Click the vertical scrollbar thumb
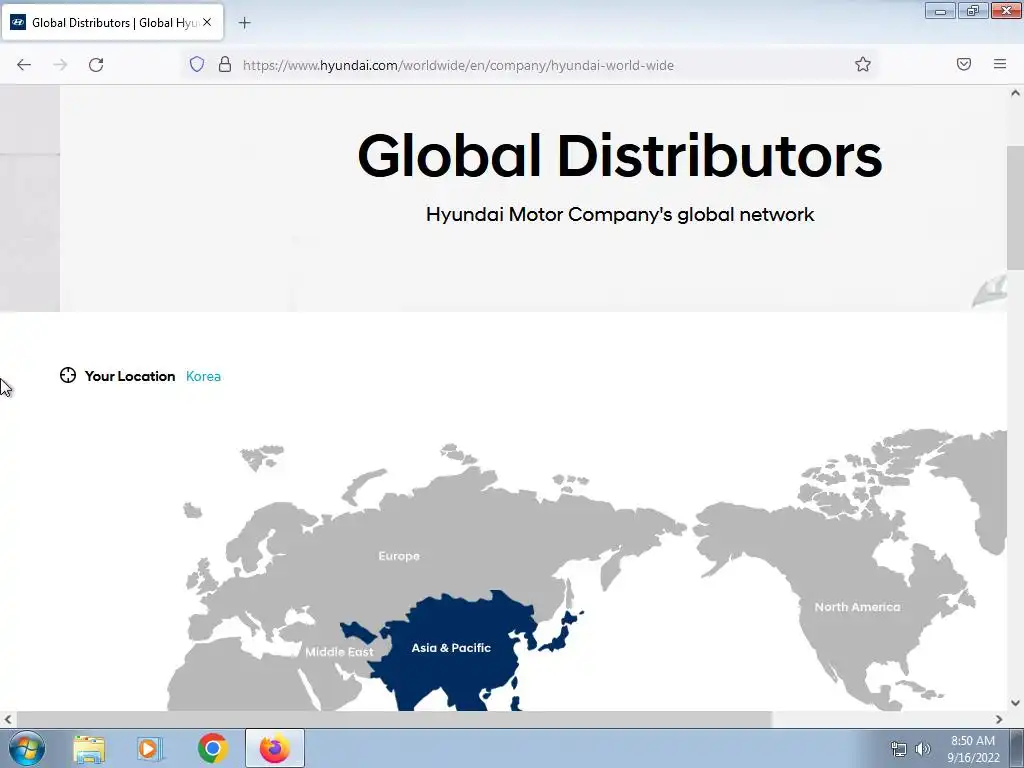Image resolution: width=1024 pixels, height=768 pixels. [1015, 208]
